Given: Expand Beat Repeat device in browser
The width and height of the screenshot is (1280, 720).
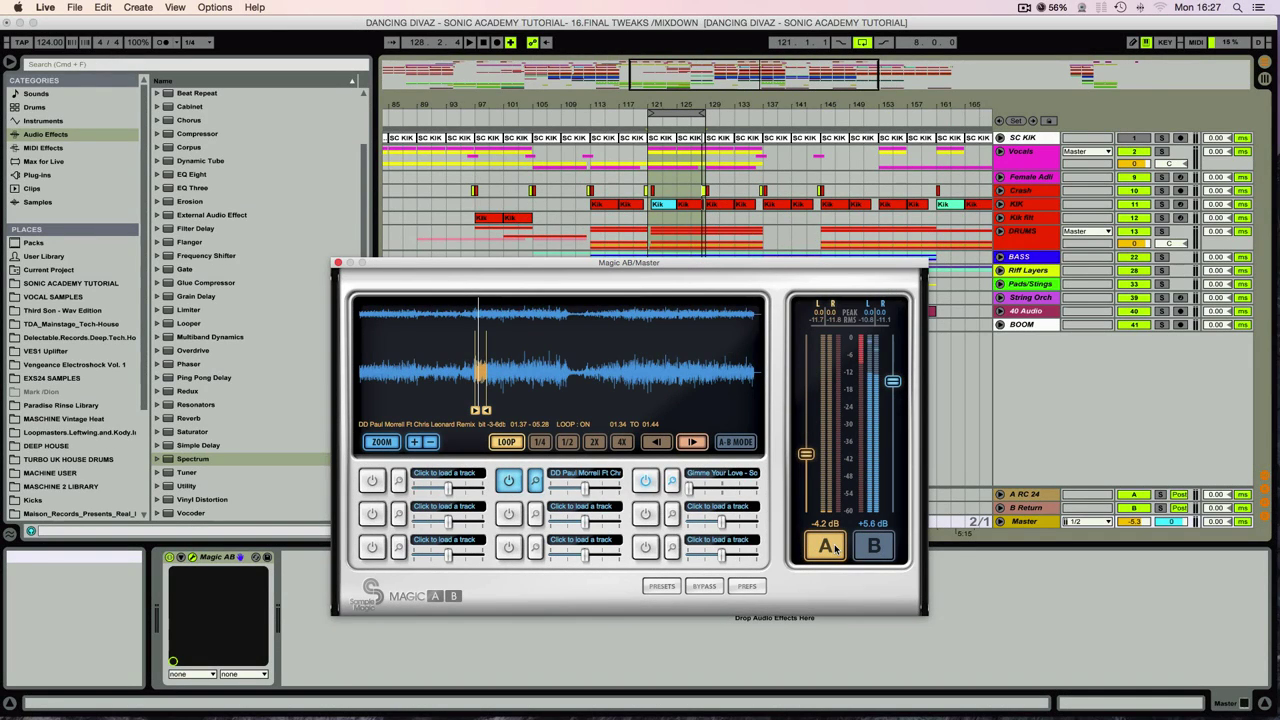Looking at the screenshot, I should click(x=157, y=93).
